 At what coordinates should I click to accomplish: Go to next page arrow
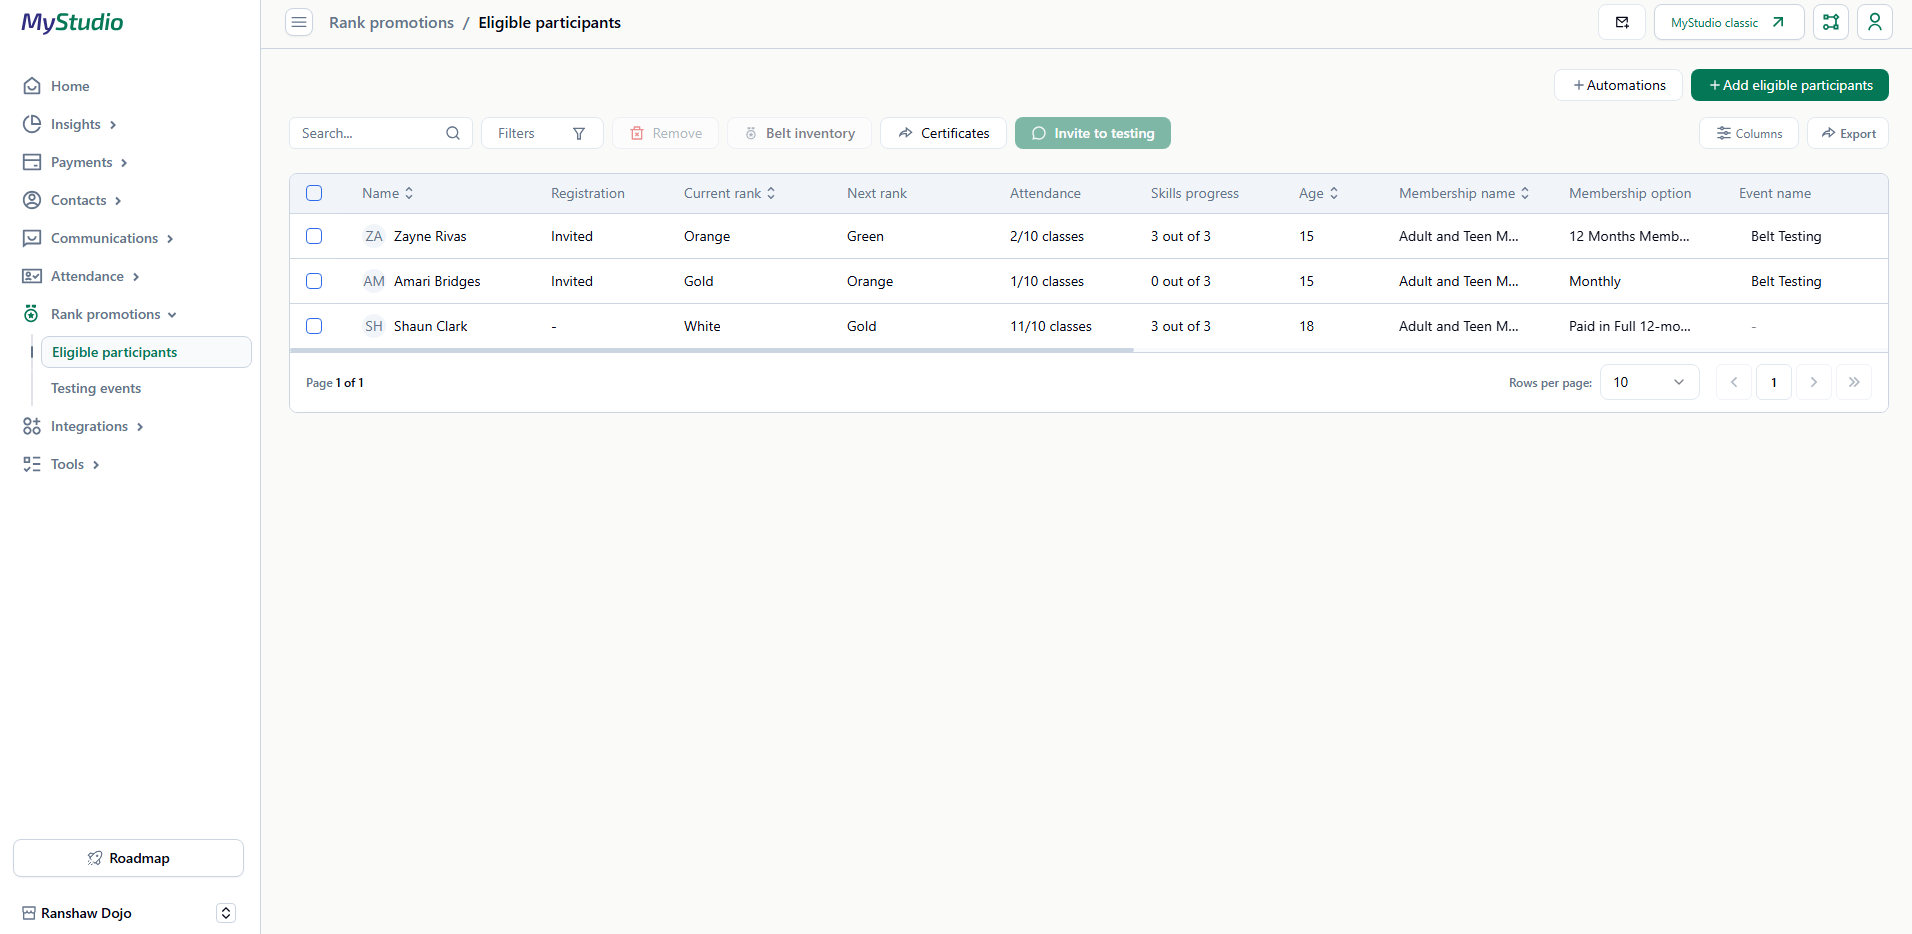1814,382
